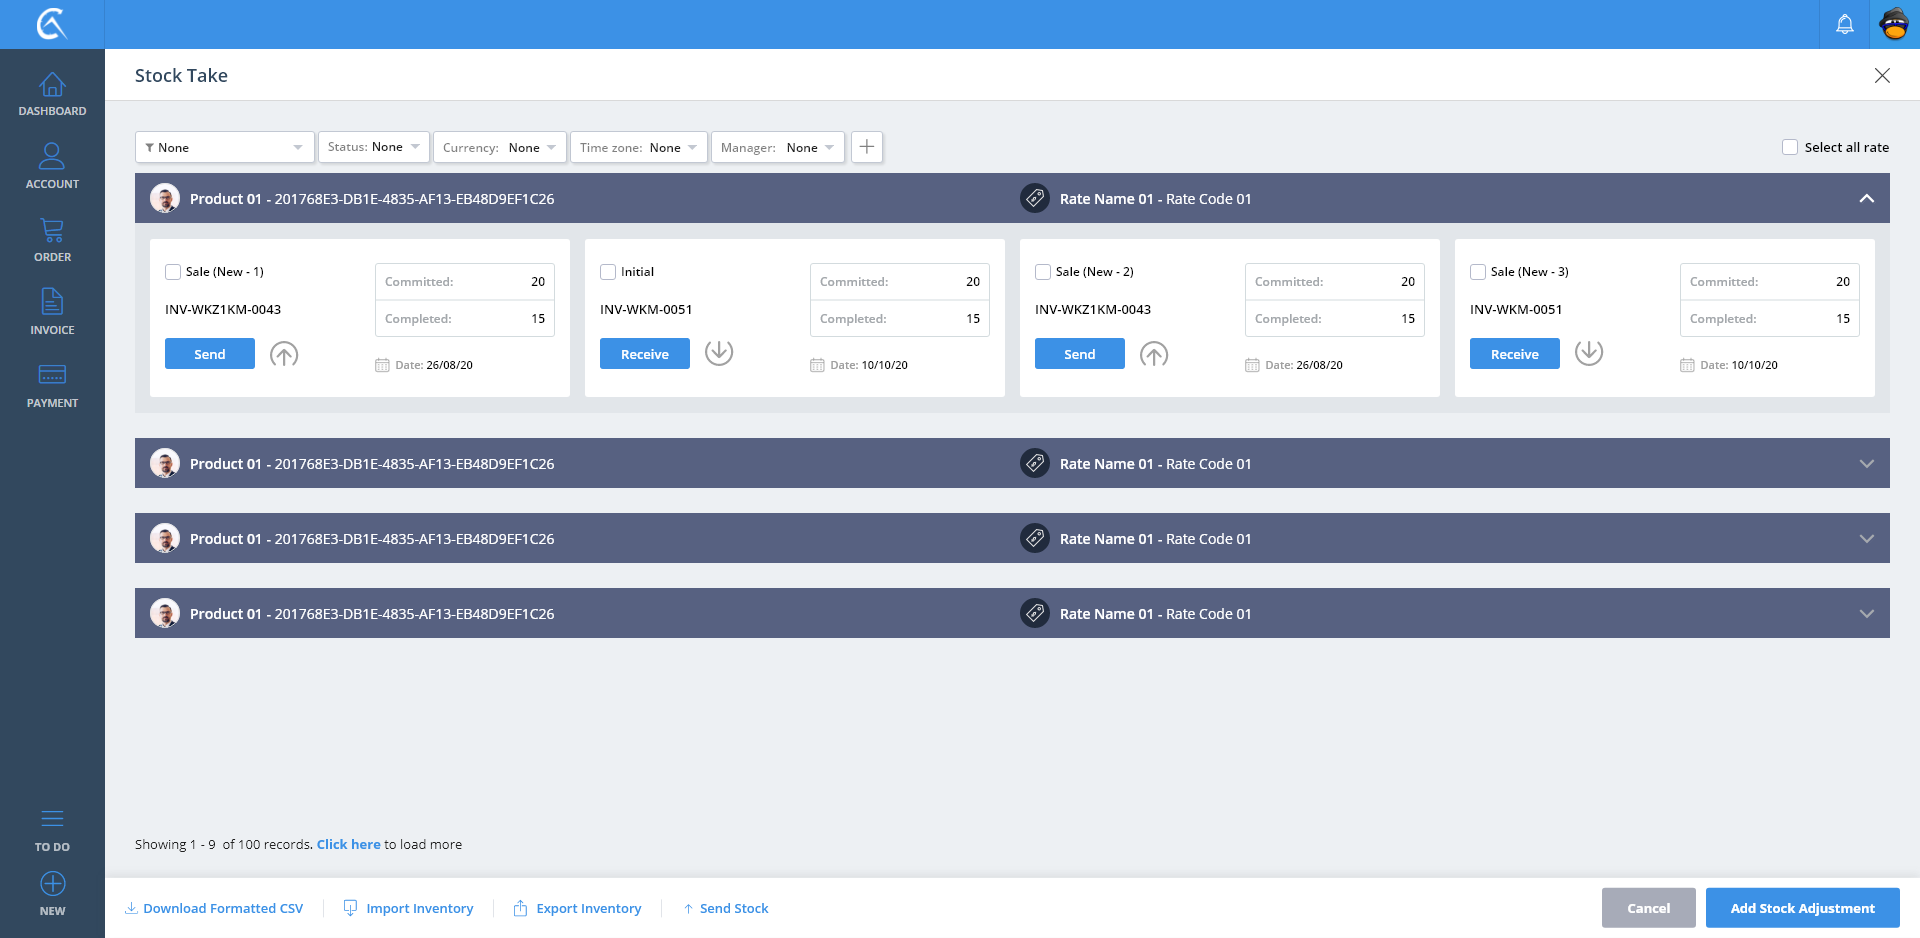This screenshot has height=938, width=1920.
Task: Click the New plus icon in sidebar
Action: click(52, 884)
